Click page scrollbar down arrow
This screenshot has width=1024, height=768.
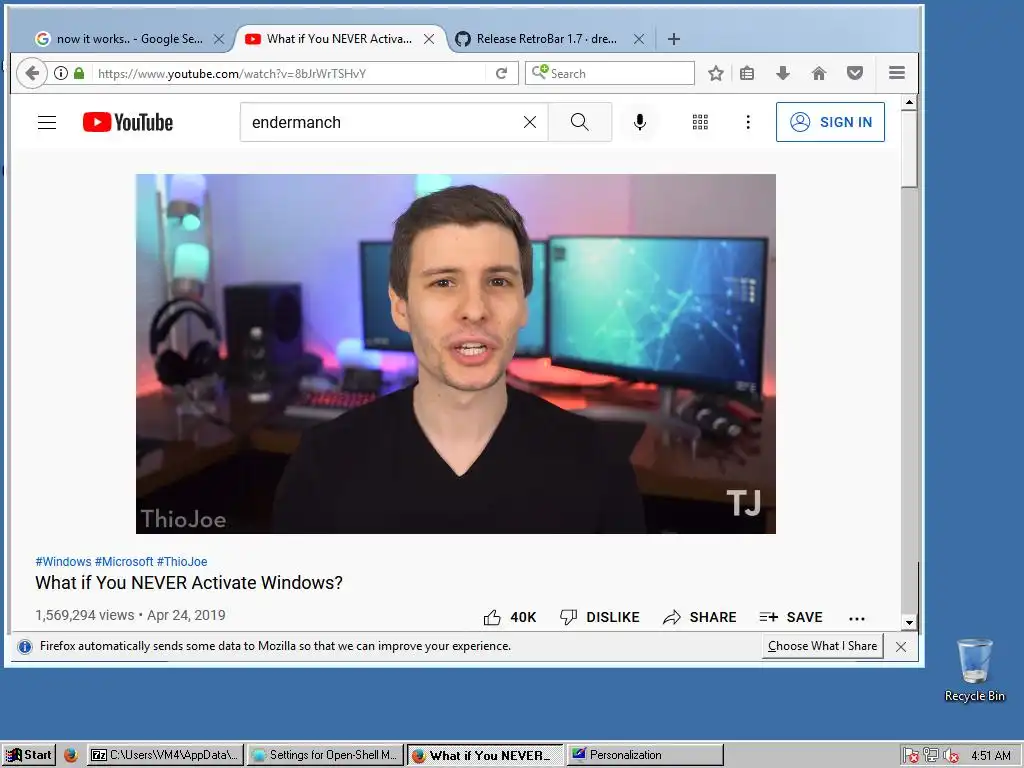tap(909, 622)
